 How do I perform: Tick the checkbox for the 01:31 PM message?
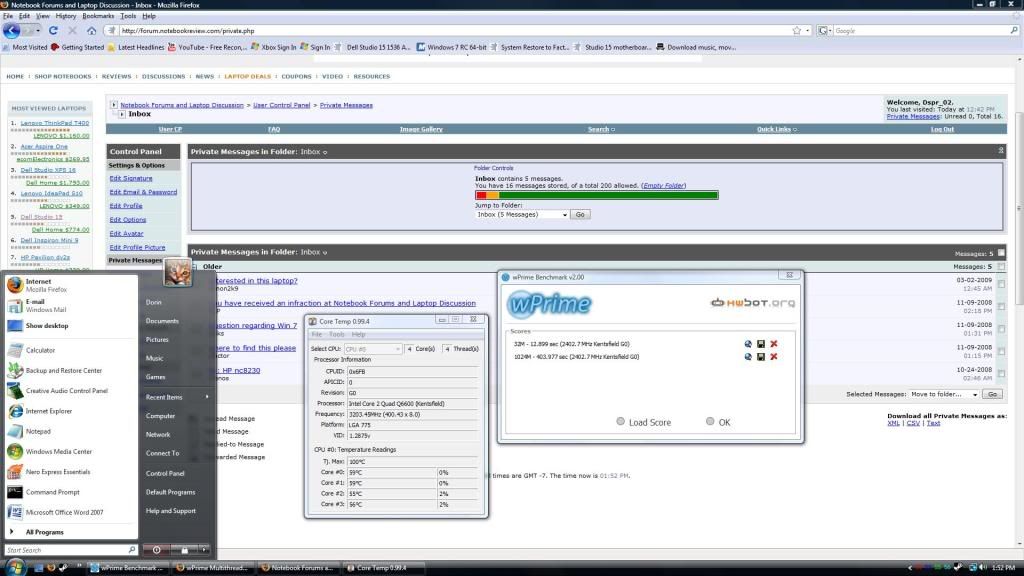pos(1001,329)
